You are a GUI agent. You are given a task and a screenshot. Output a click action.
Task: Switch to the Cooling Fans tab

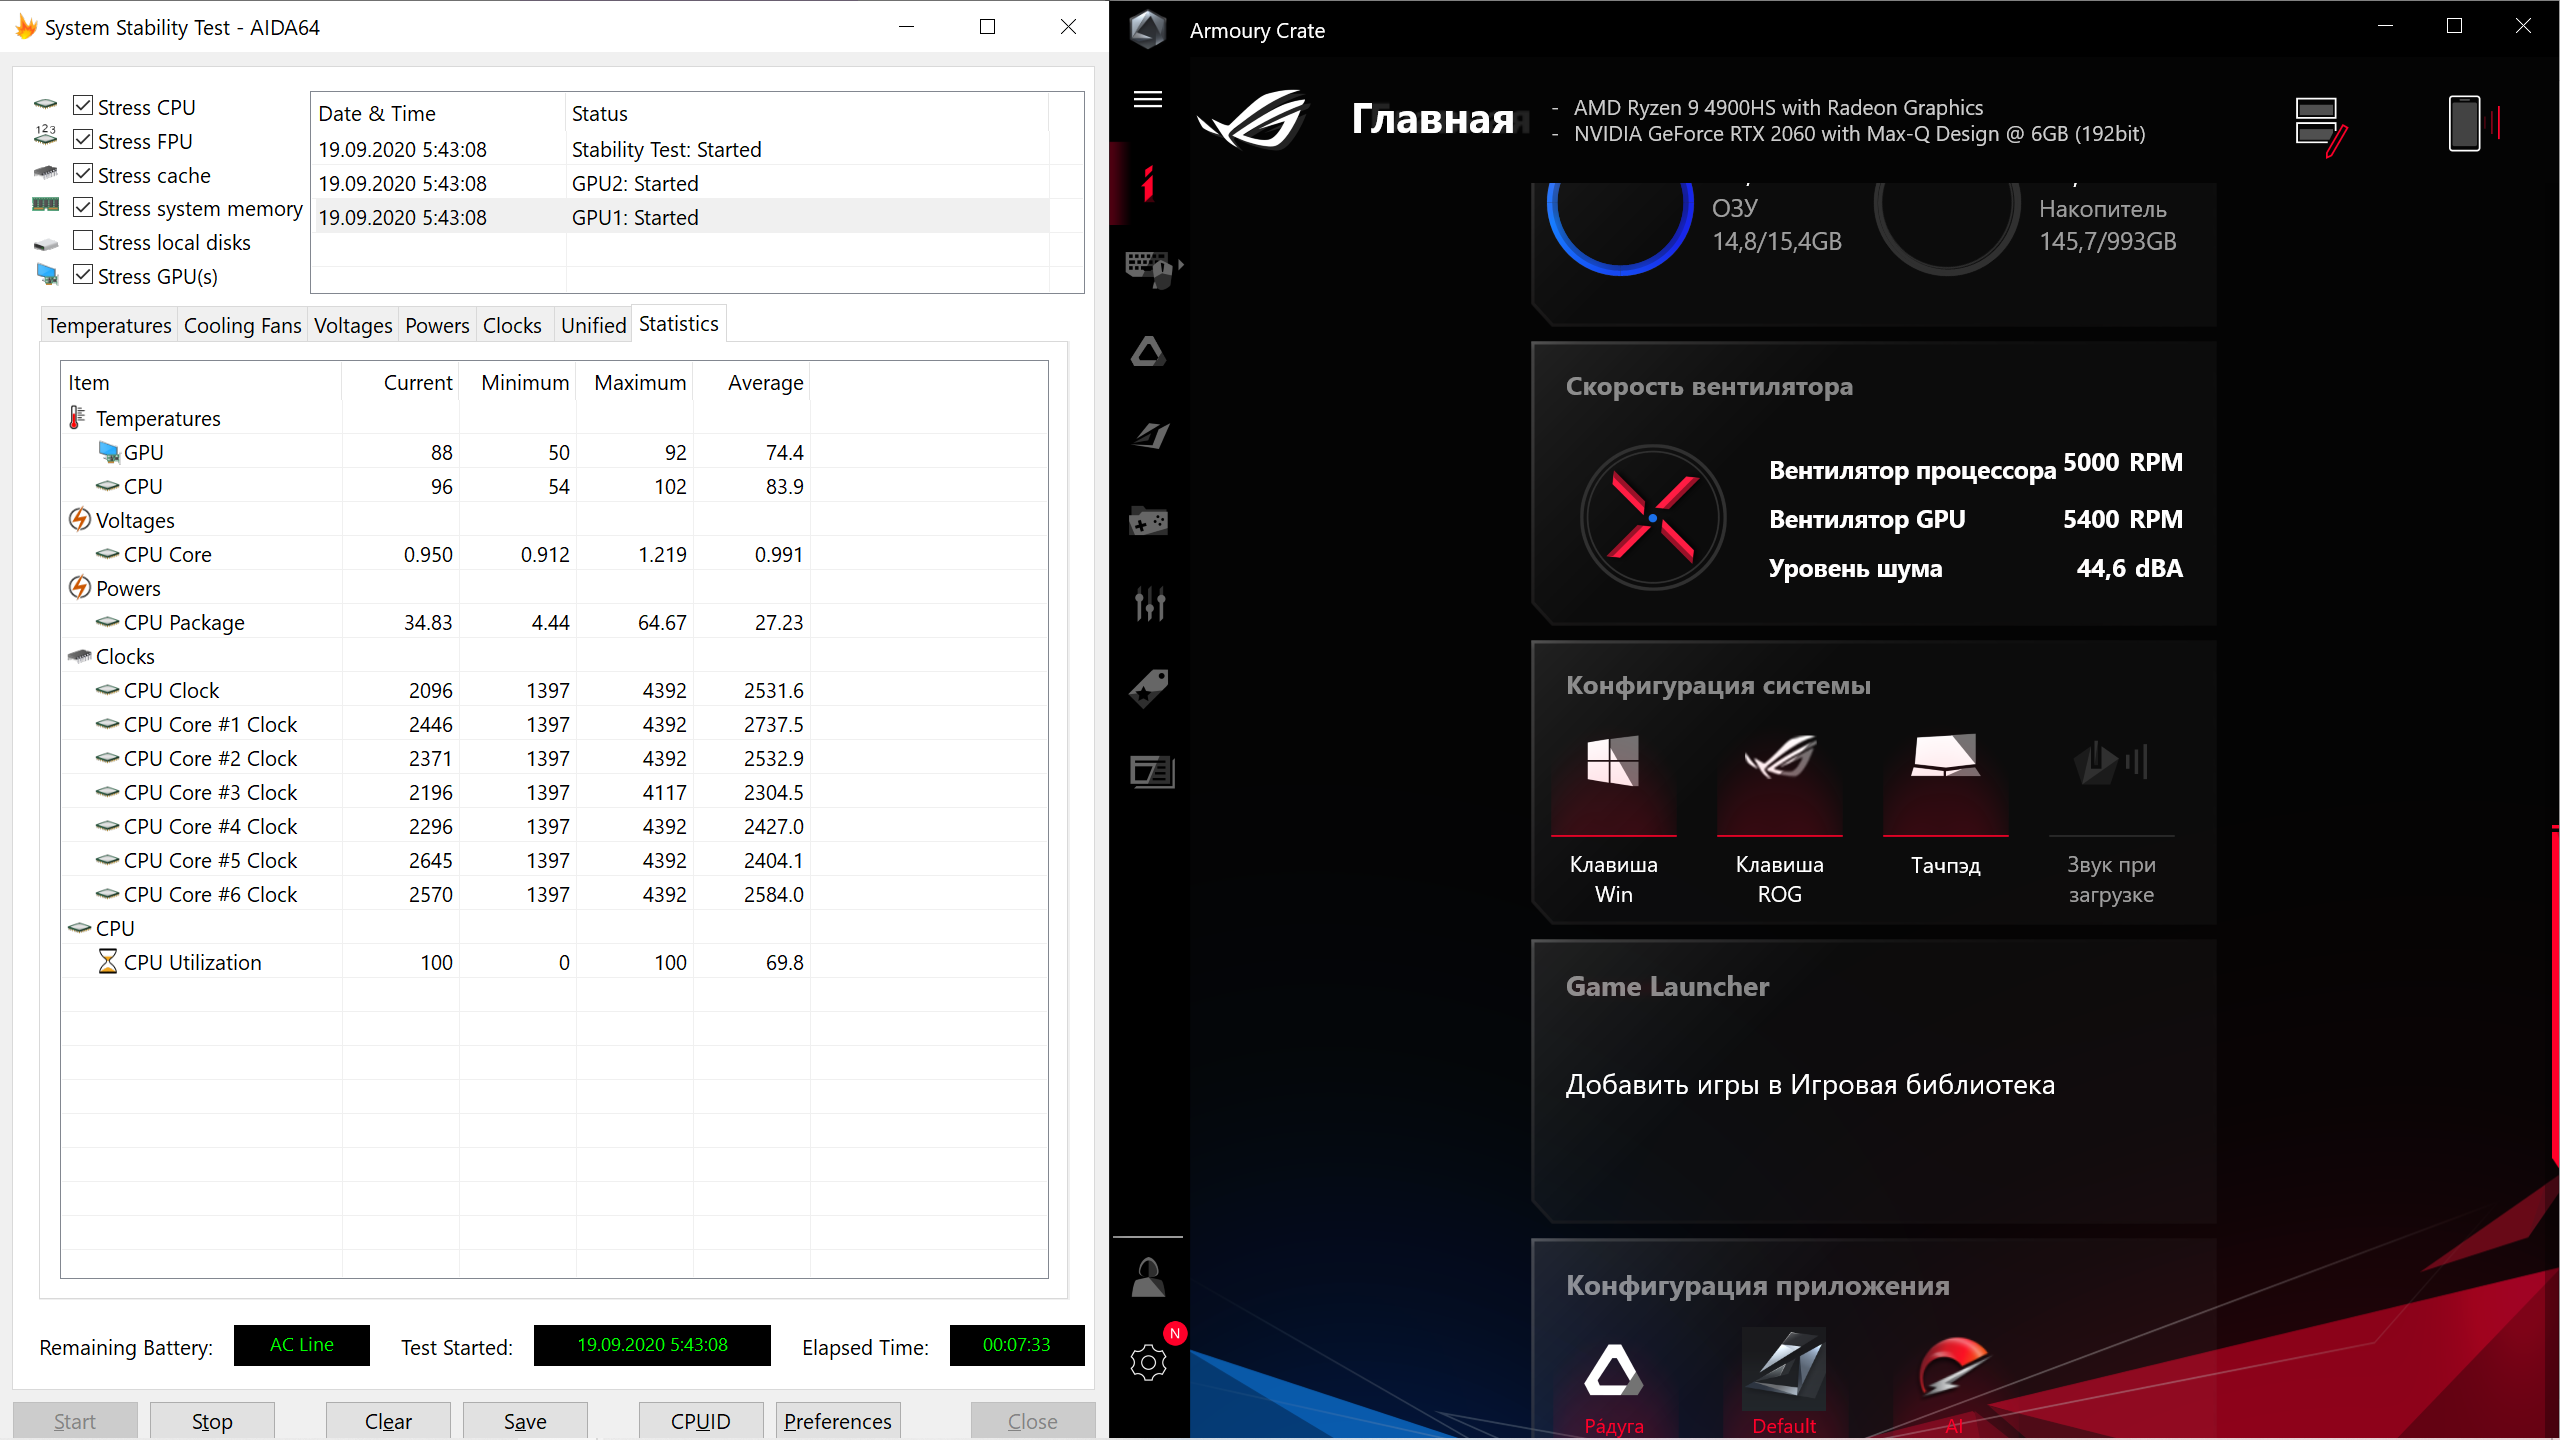pos(243,326)
